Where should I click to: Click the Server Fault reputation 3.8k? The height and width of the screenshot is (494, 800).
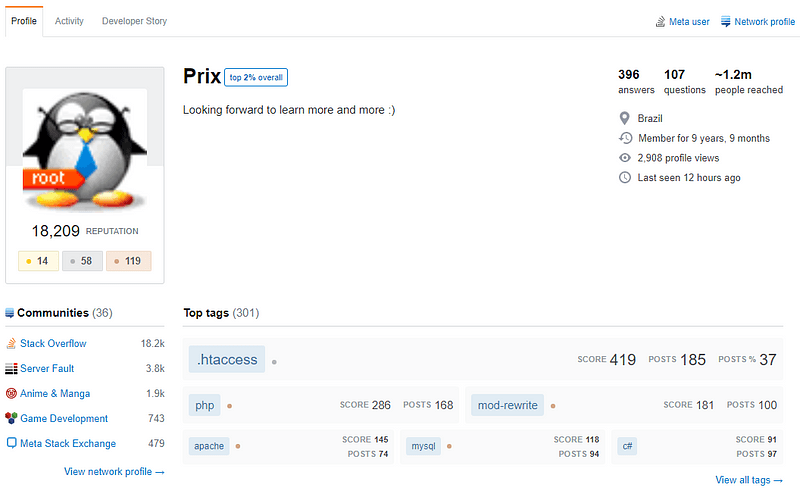[x=155, y=368]
